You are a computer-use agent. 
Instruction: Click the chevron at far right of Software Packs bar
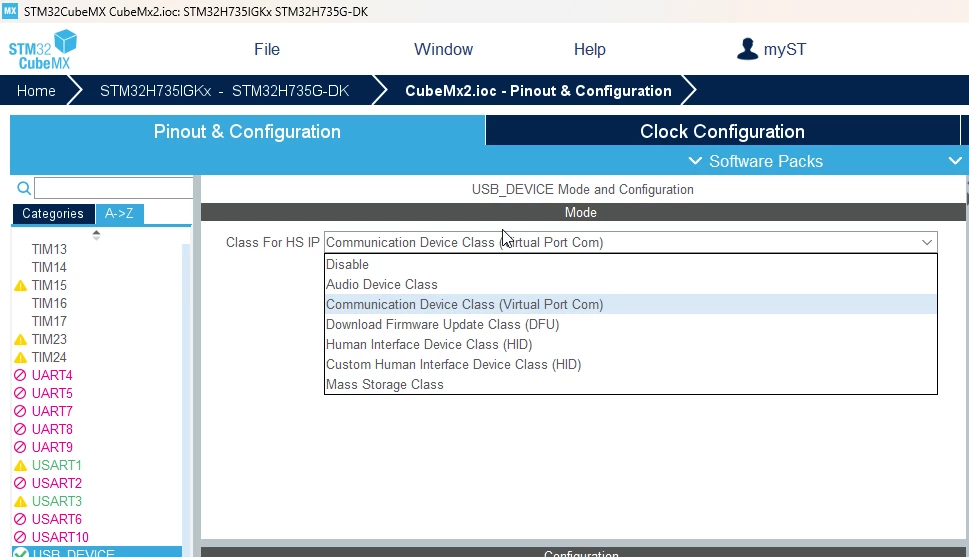(x=955, y=161)
